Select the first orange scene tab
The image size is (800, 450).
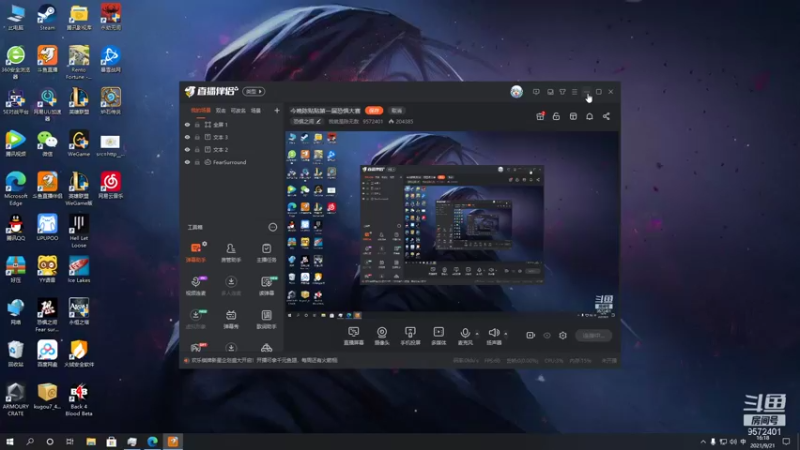click(201, 111)
